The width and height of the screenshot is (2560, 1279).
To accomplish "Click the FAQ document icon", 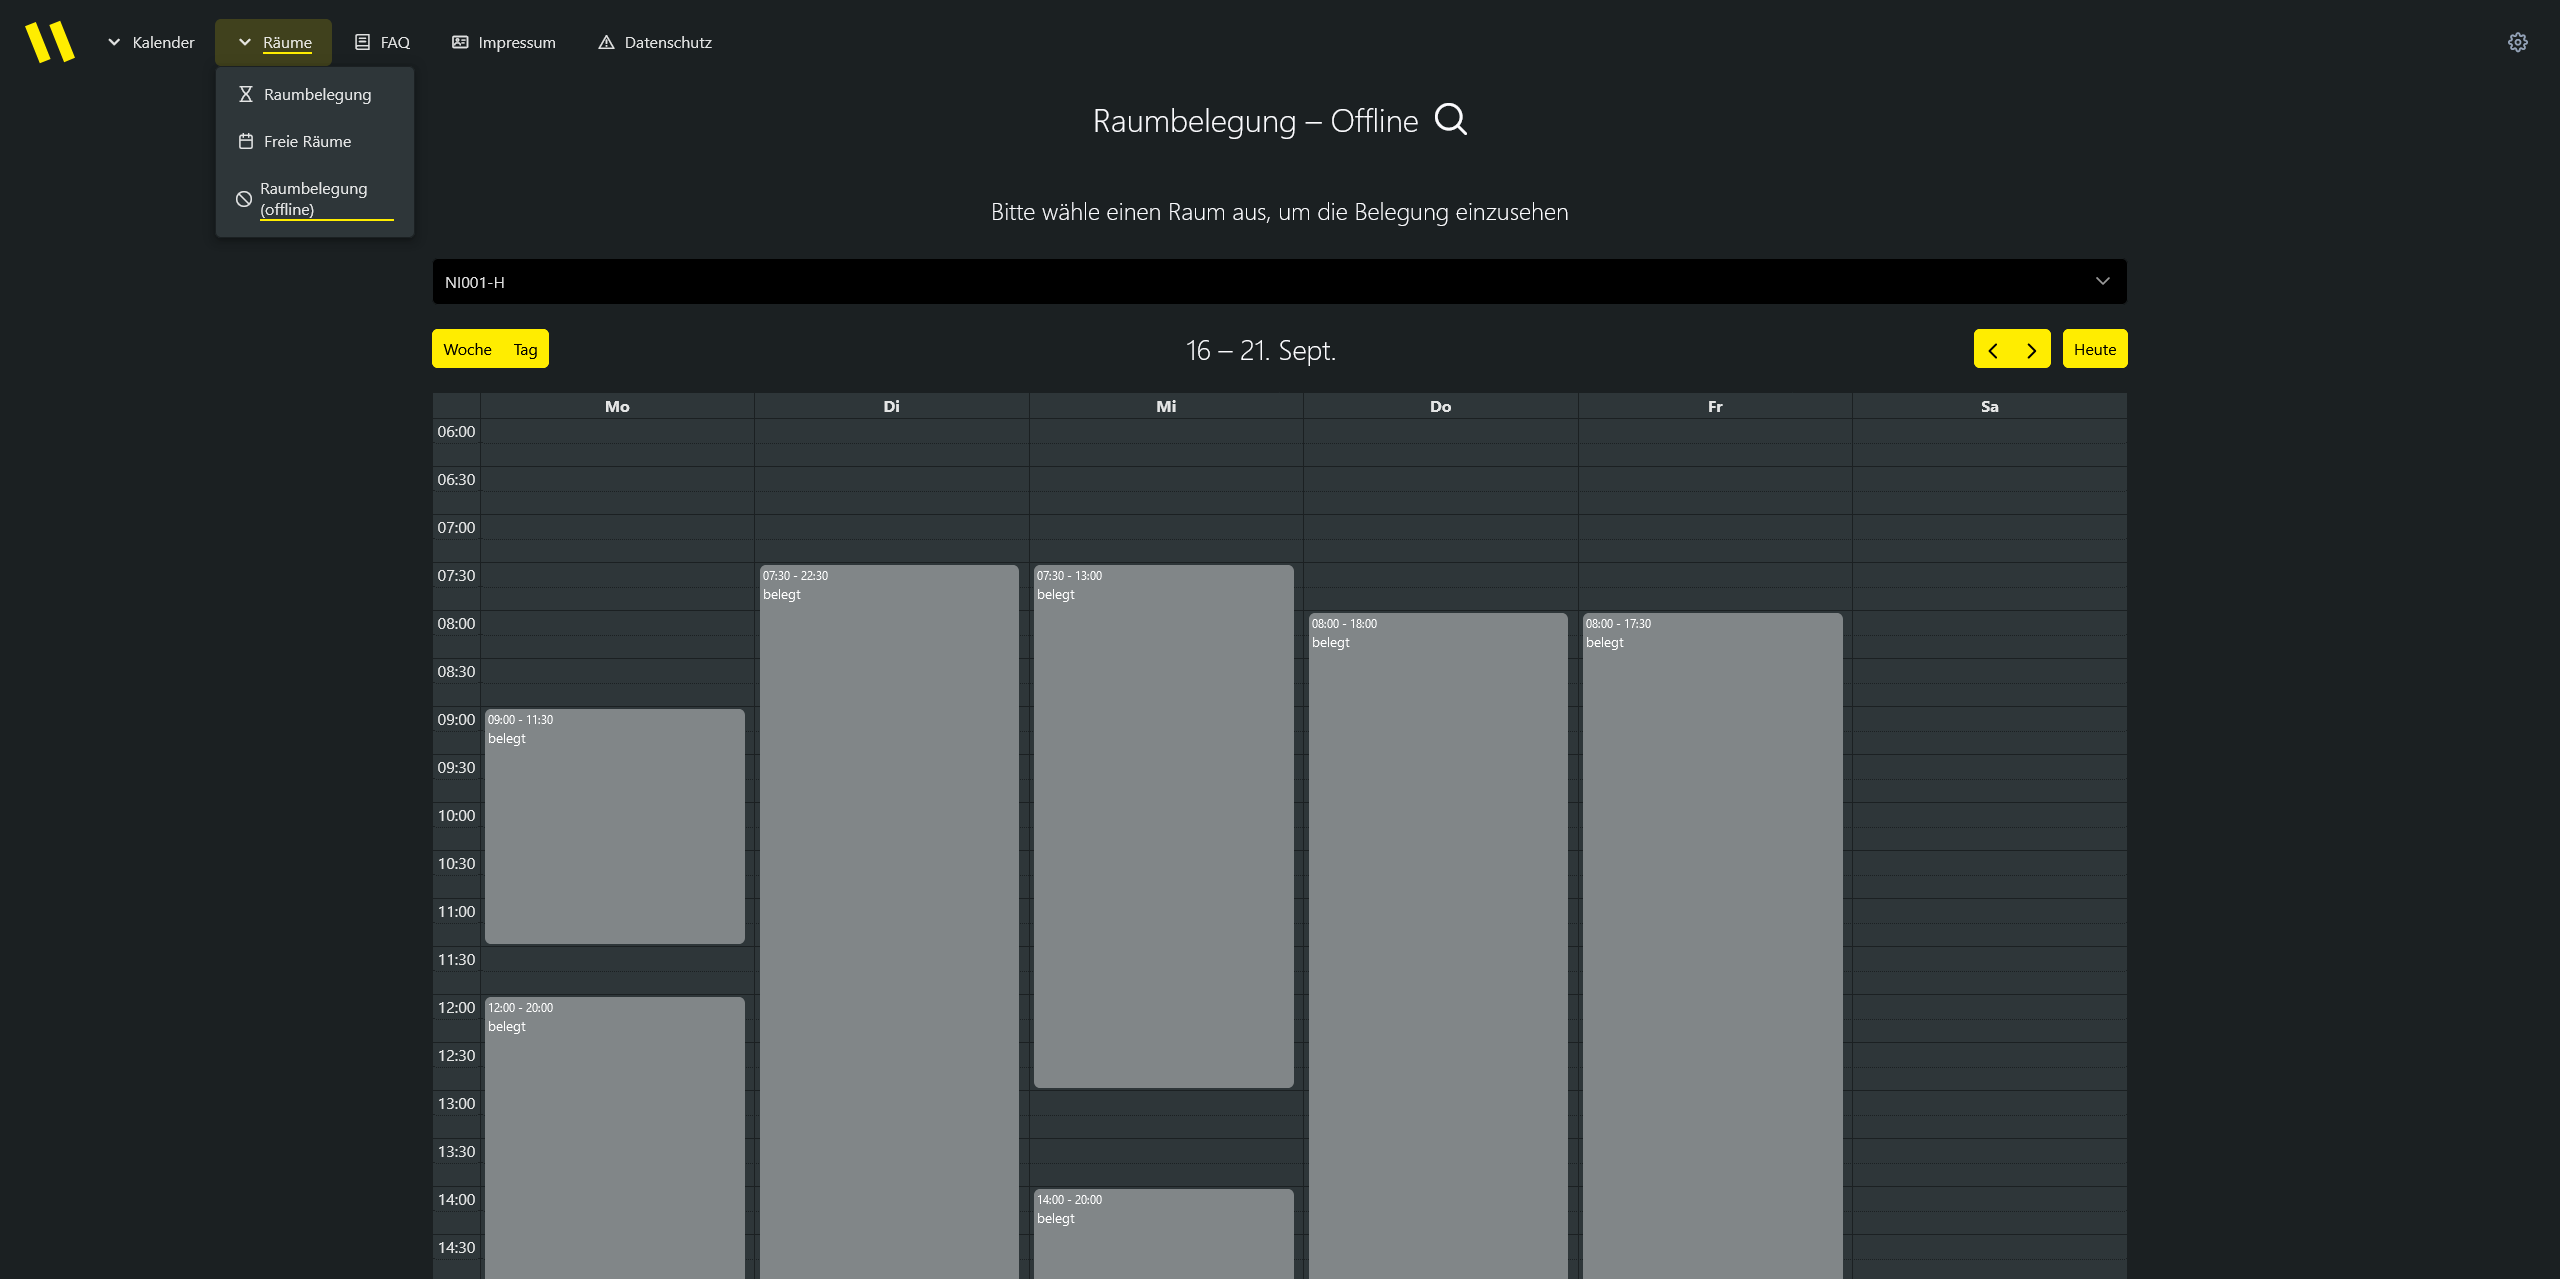I will [x=362, y=42].
